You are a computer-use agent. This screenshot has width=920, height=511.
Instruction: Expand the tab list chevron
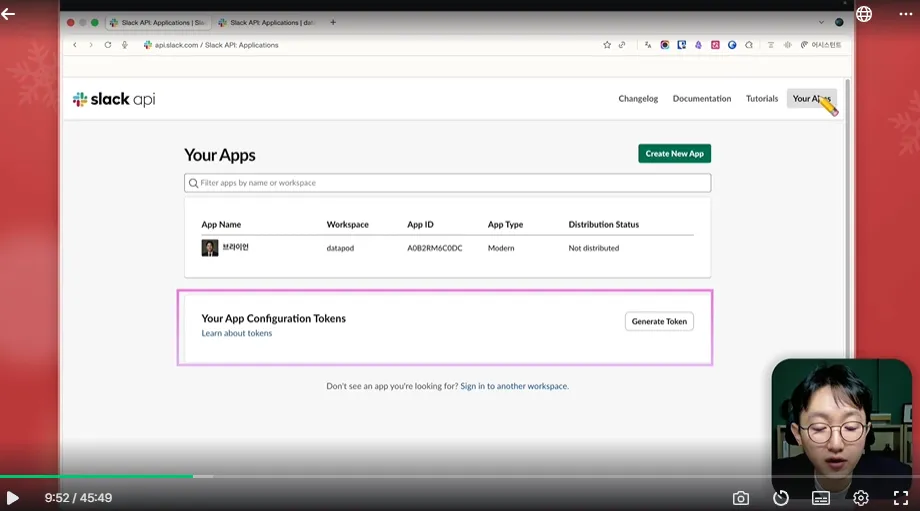pos(821,22)
